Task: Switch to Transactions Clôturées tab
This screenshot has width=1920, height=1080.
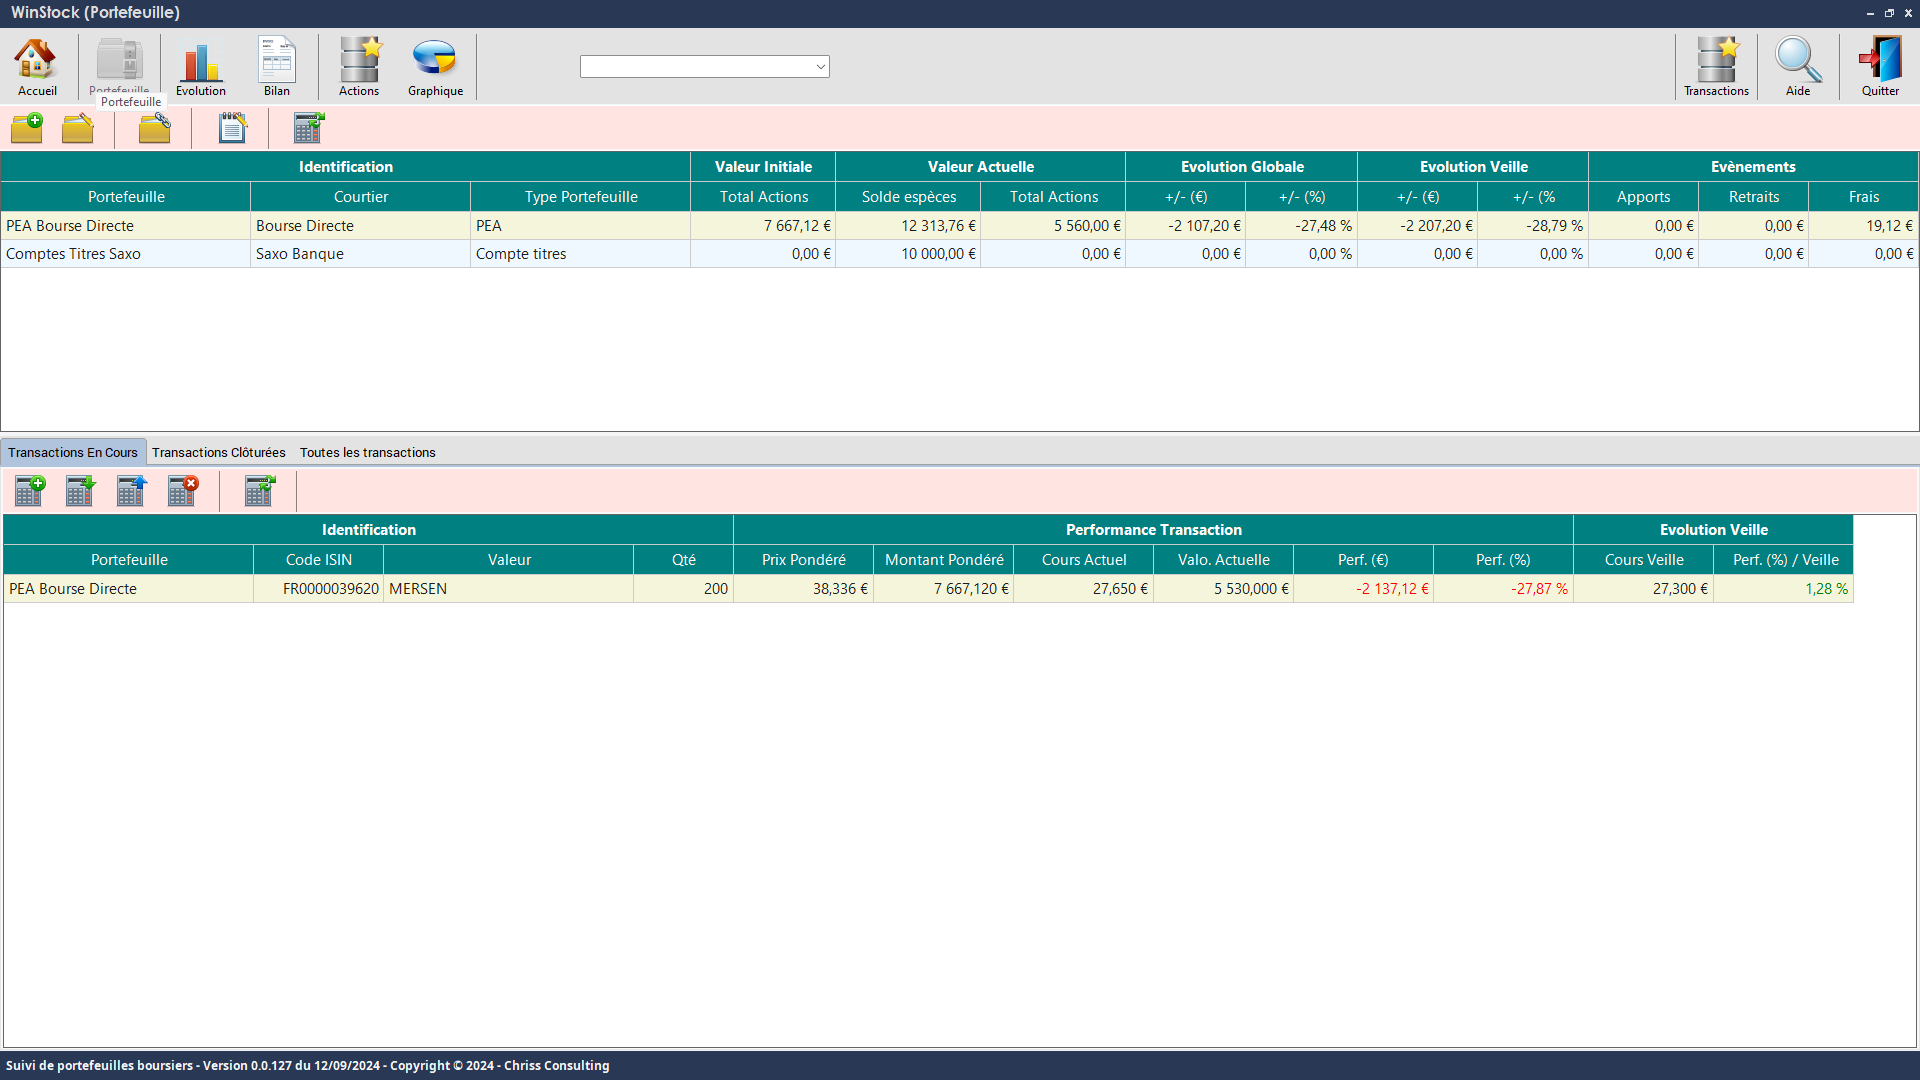Action: coord(218,453)
